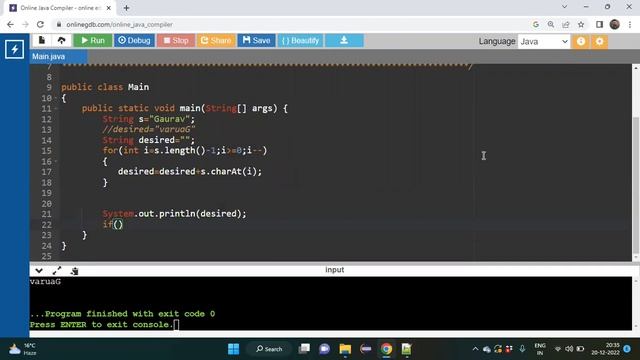Fold the for-loop block at line 16
Image resolution: width=640 pixels, height=360 pixels.
coord(56,162)
